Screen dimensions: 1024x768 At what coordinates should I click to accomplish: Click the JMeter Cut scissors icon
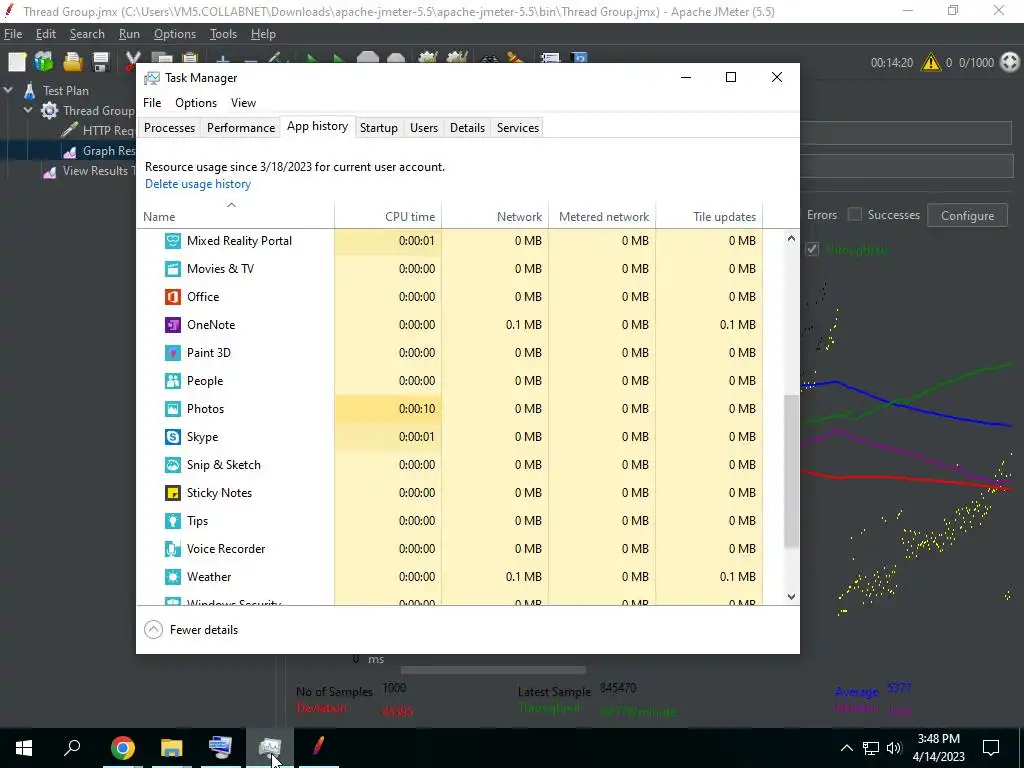click(133, 62)
